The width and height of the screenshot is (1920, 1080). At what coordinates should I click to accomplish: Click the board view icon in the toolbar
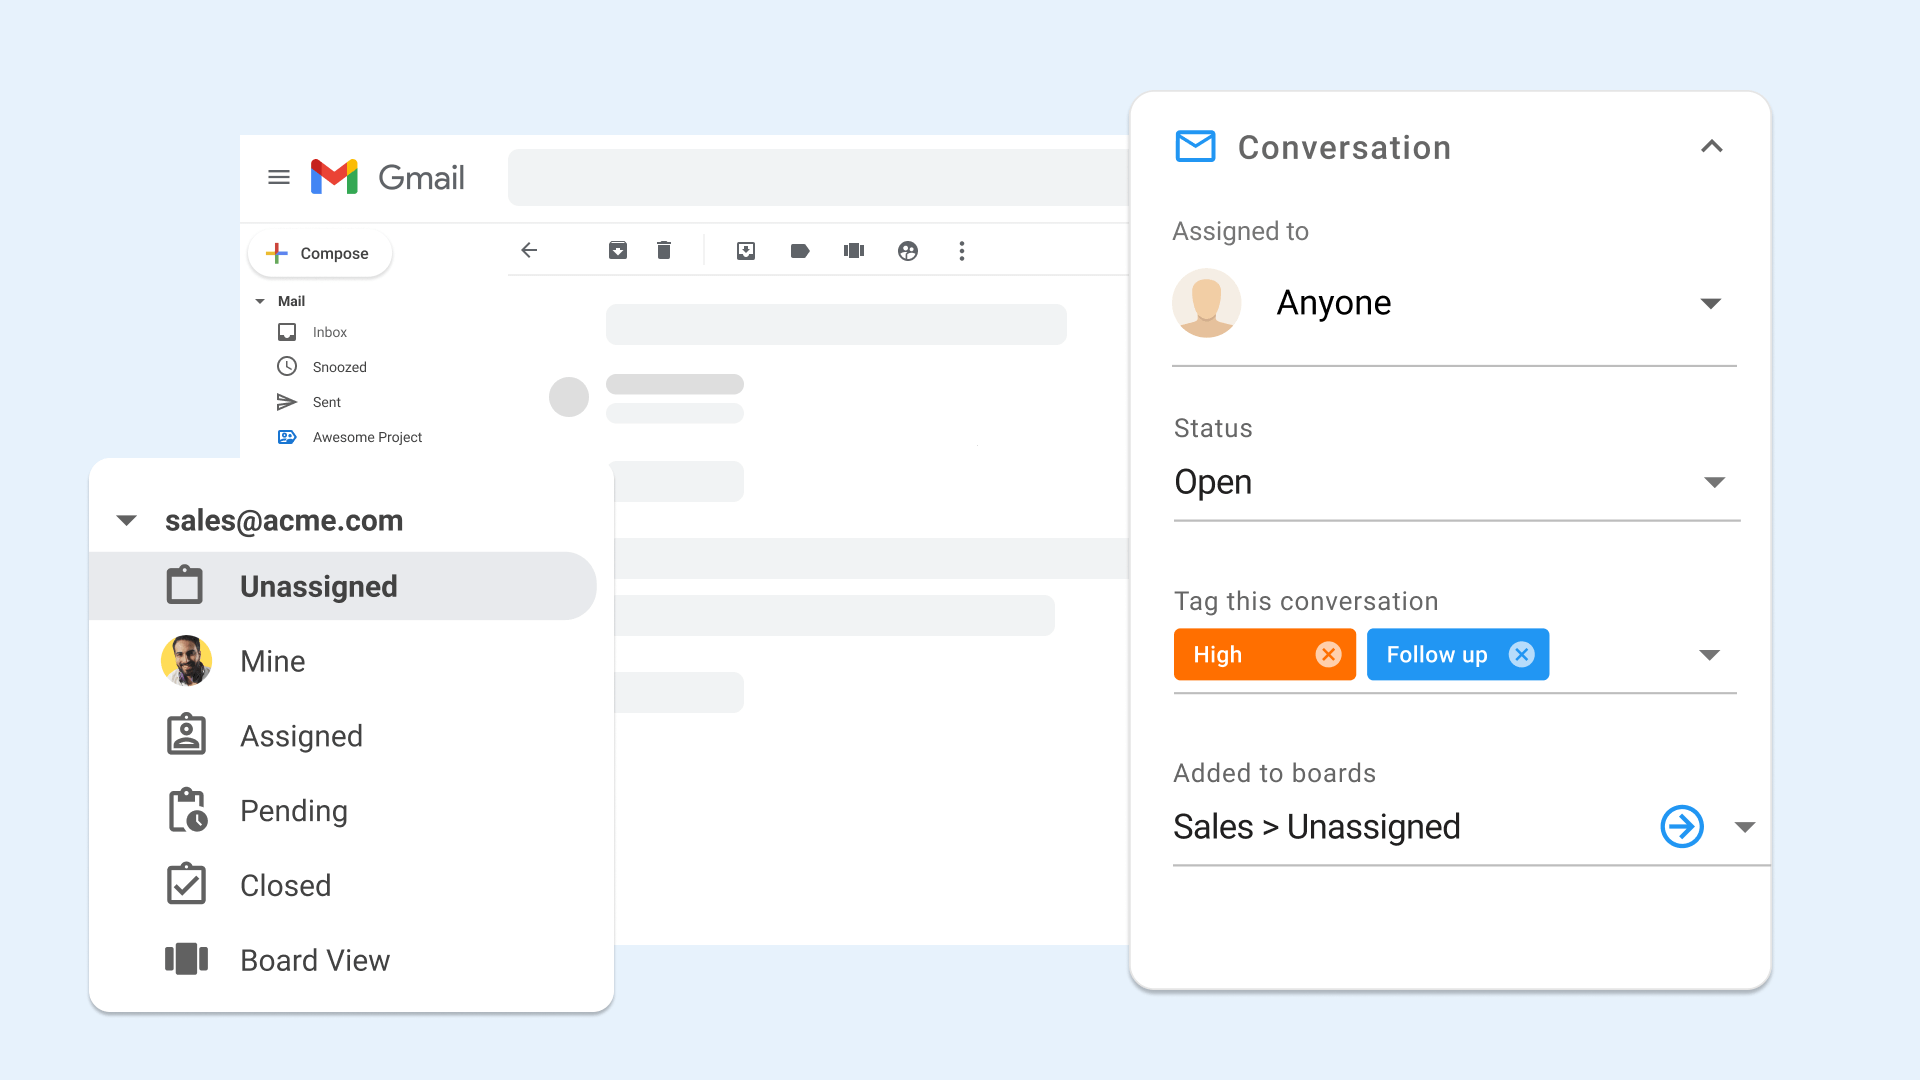(853, 251)
